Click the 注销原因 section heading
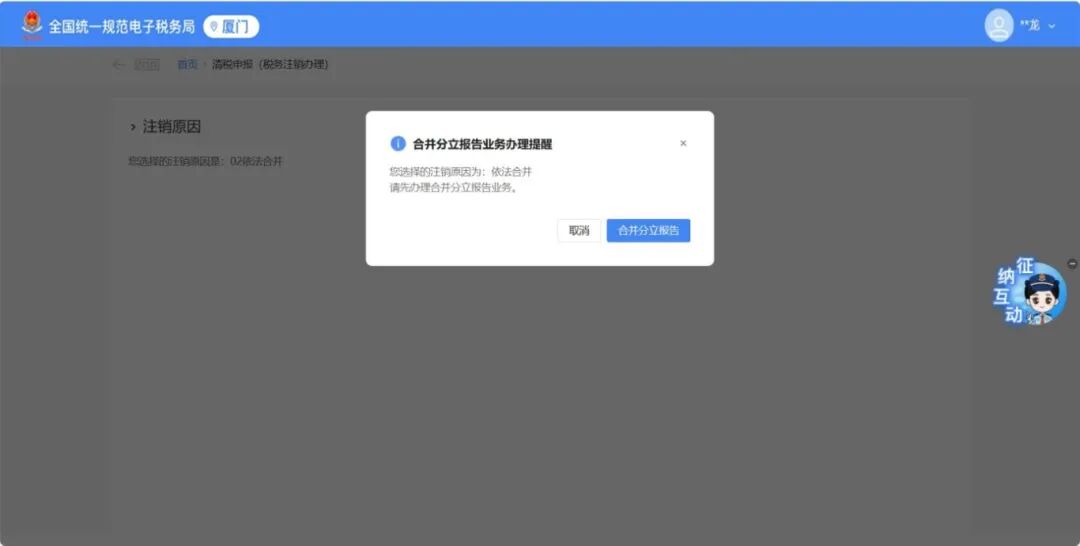 (172, 127)
